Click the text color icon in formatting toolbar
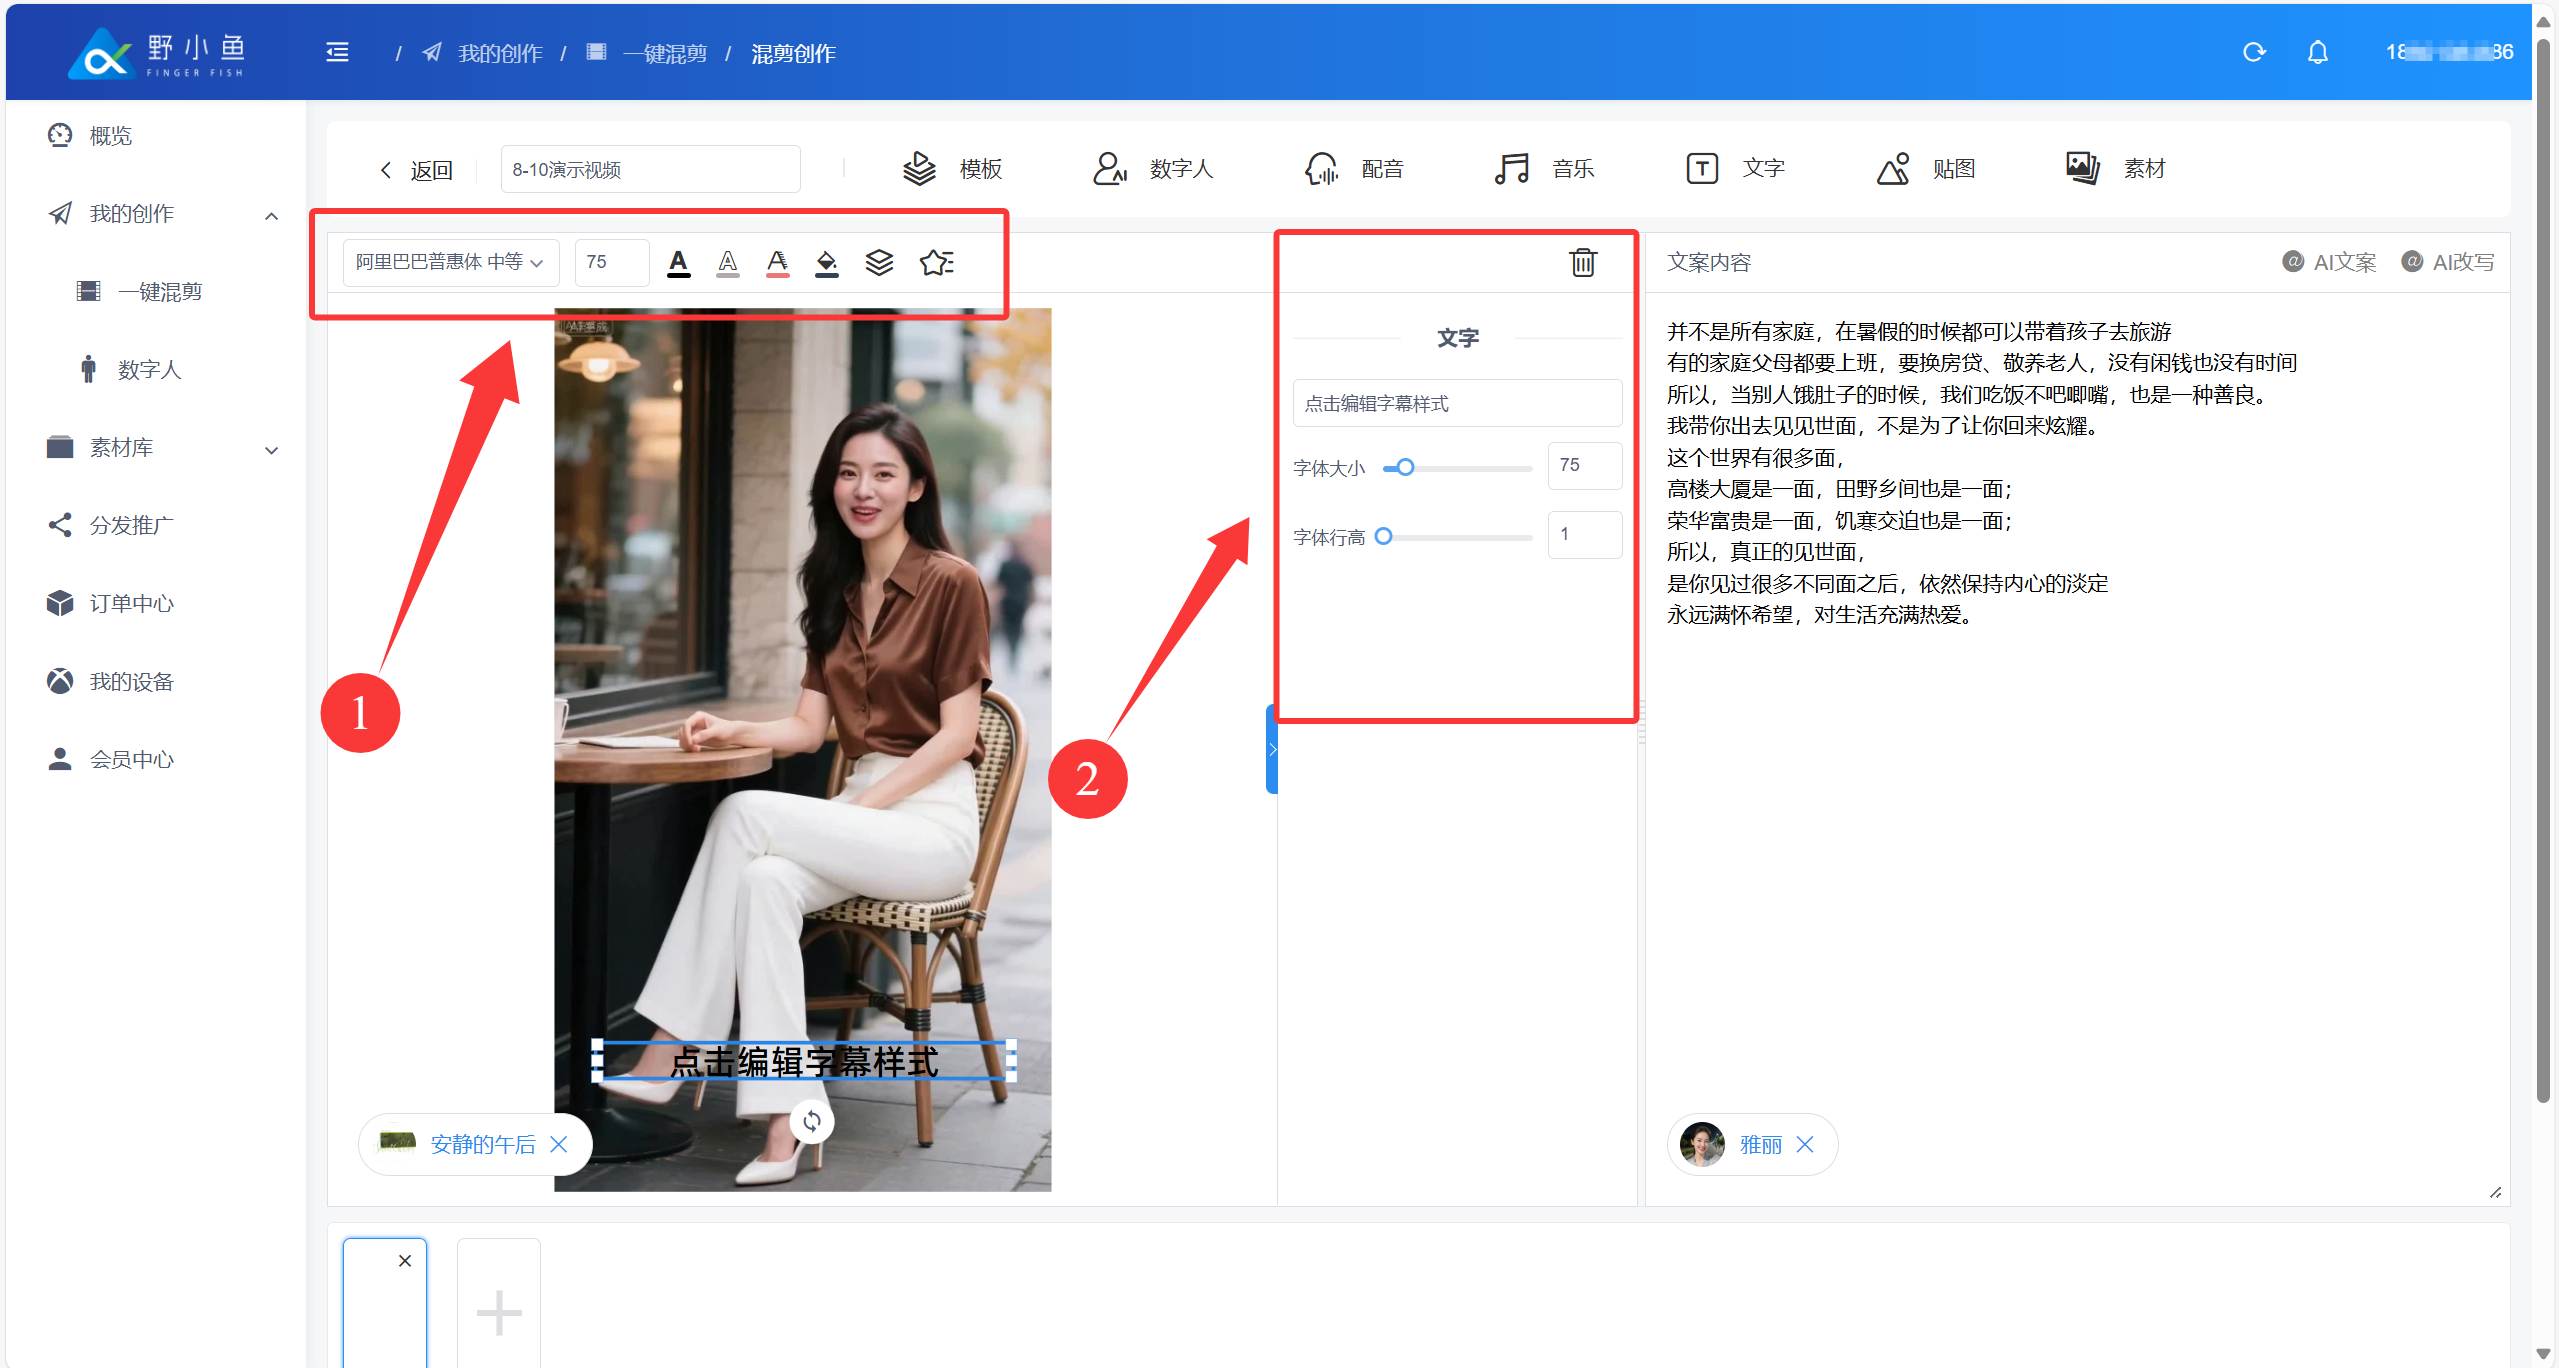This screenshot has height=1368, width=2559. click(678, 263)
